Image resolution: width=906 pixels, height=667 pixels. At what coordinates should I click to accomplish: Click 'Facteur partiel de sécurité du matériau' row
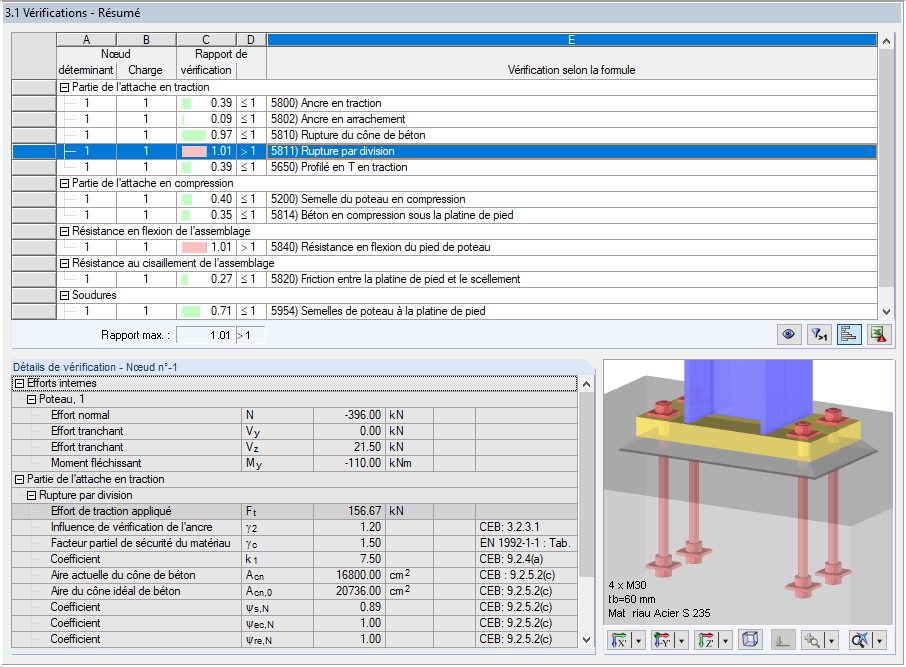[x=294, y=543]
